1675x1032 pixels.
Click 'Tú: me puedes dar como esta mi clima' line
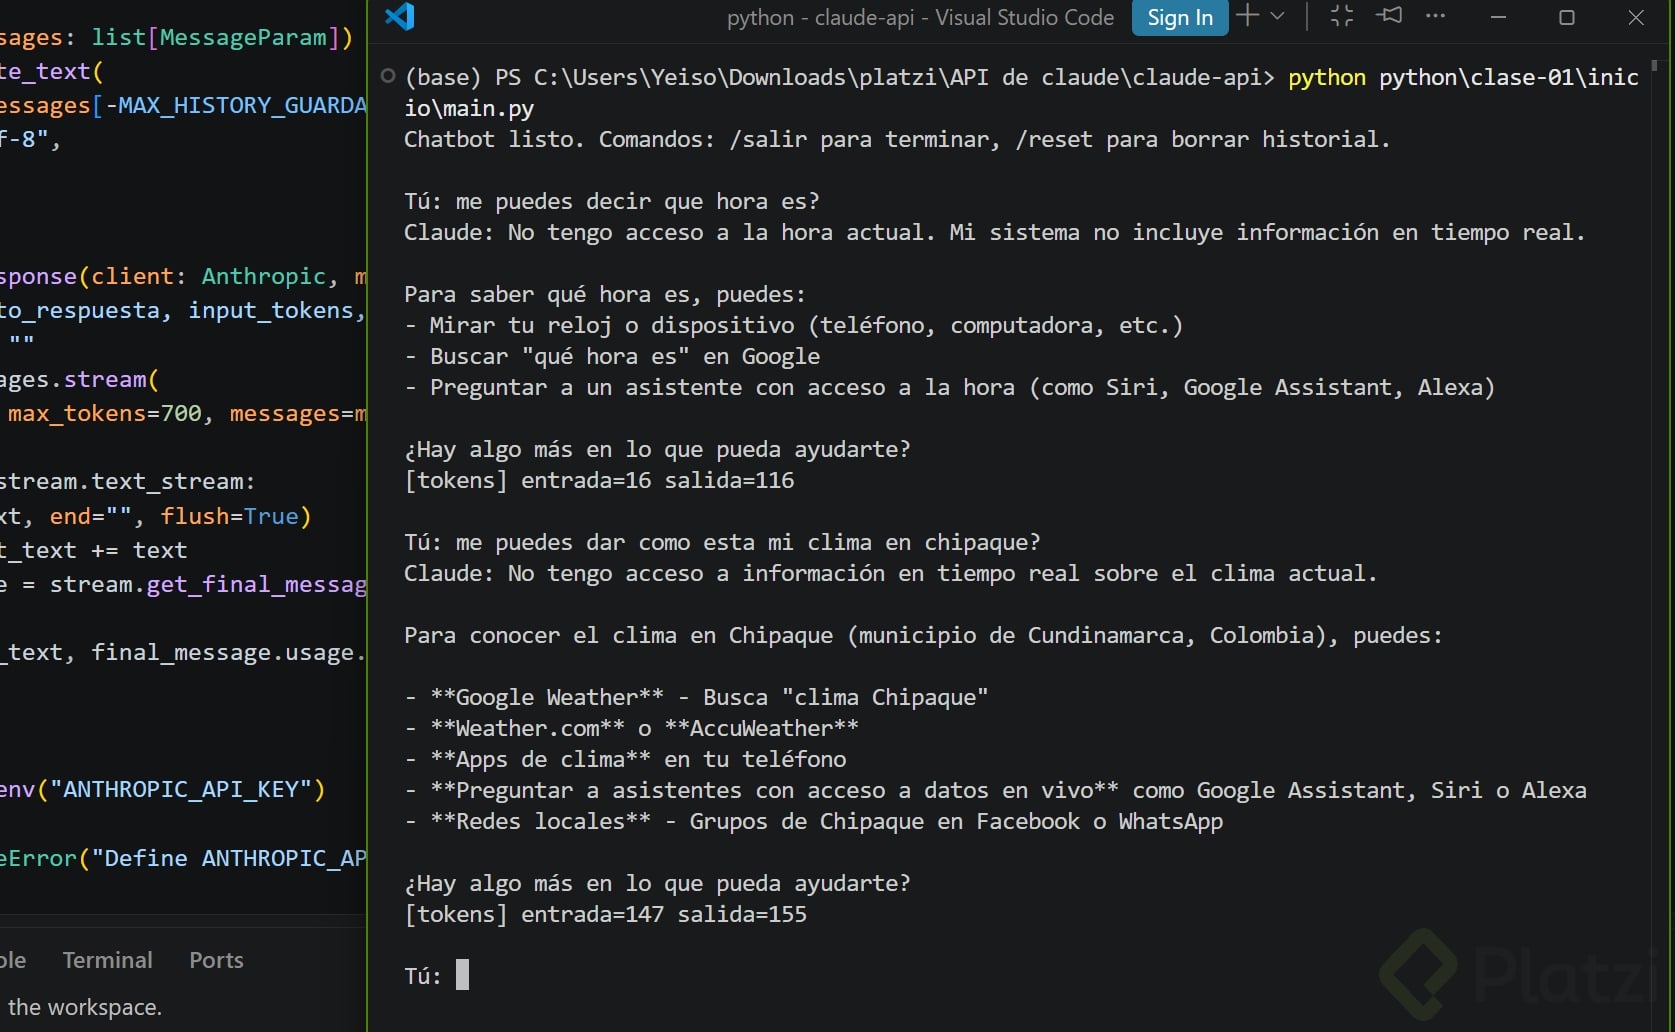(x=722, y=543)
